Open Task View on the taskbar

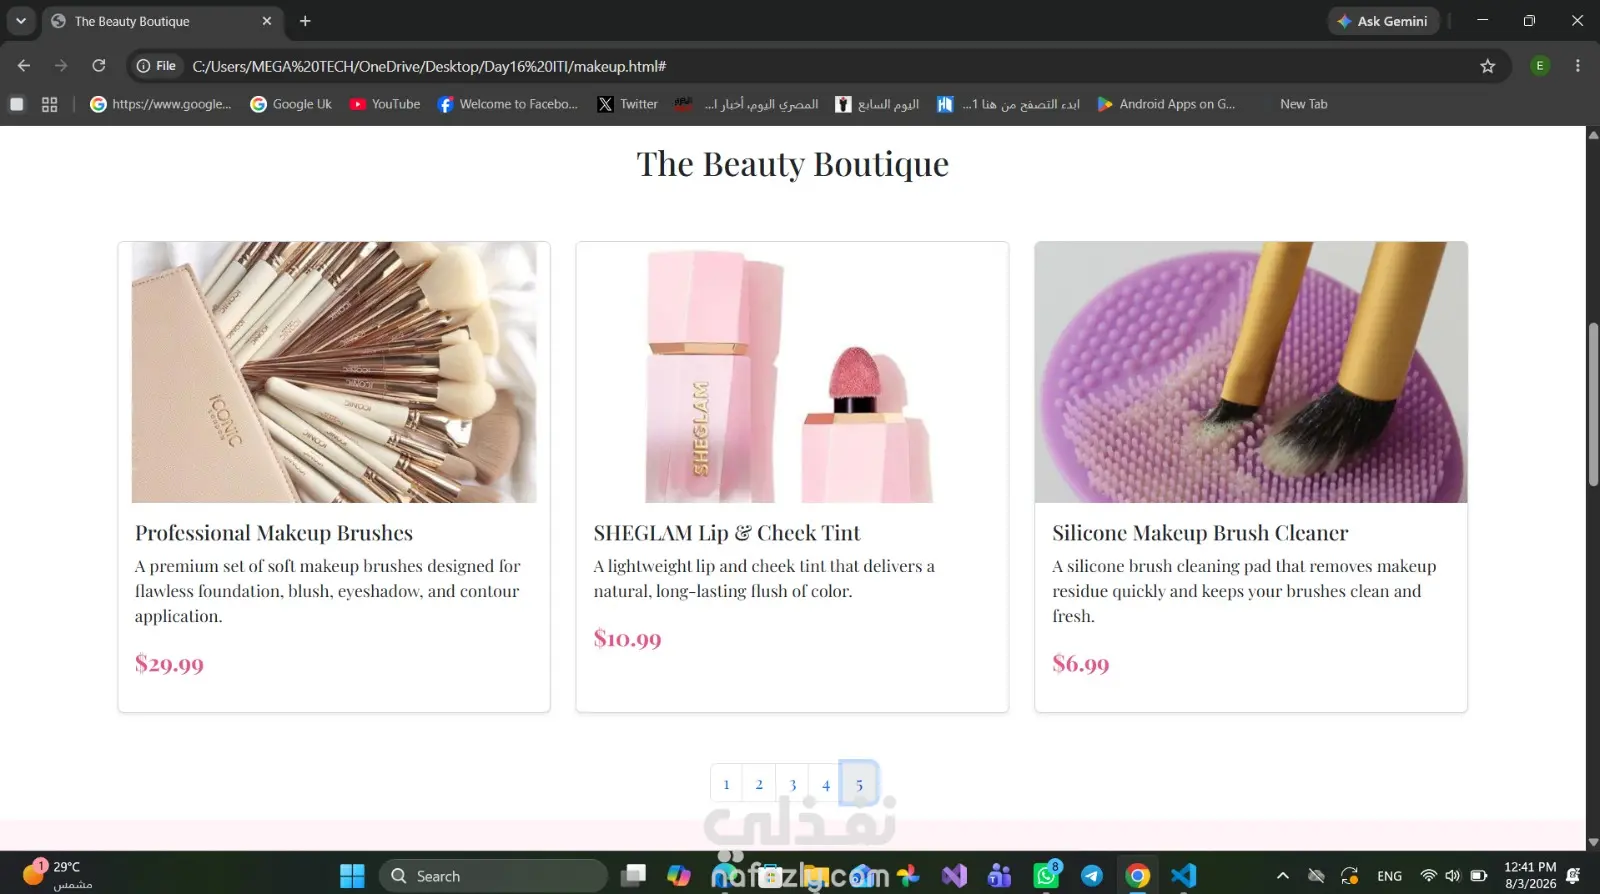633,876
